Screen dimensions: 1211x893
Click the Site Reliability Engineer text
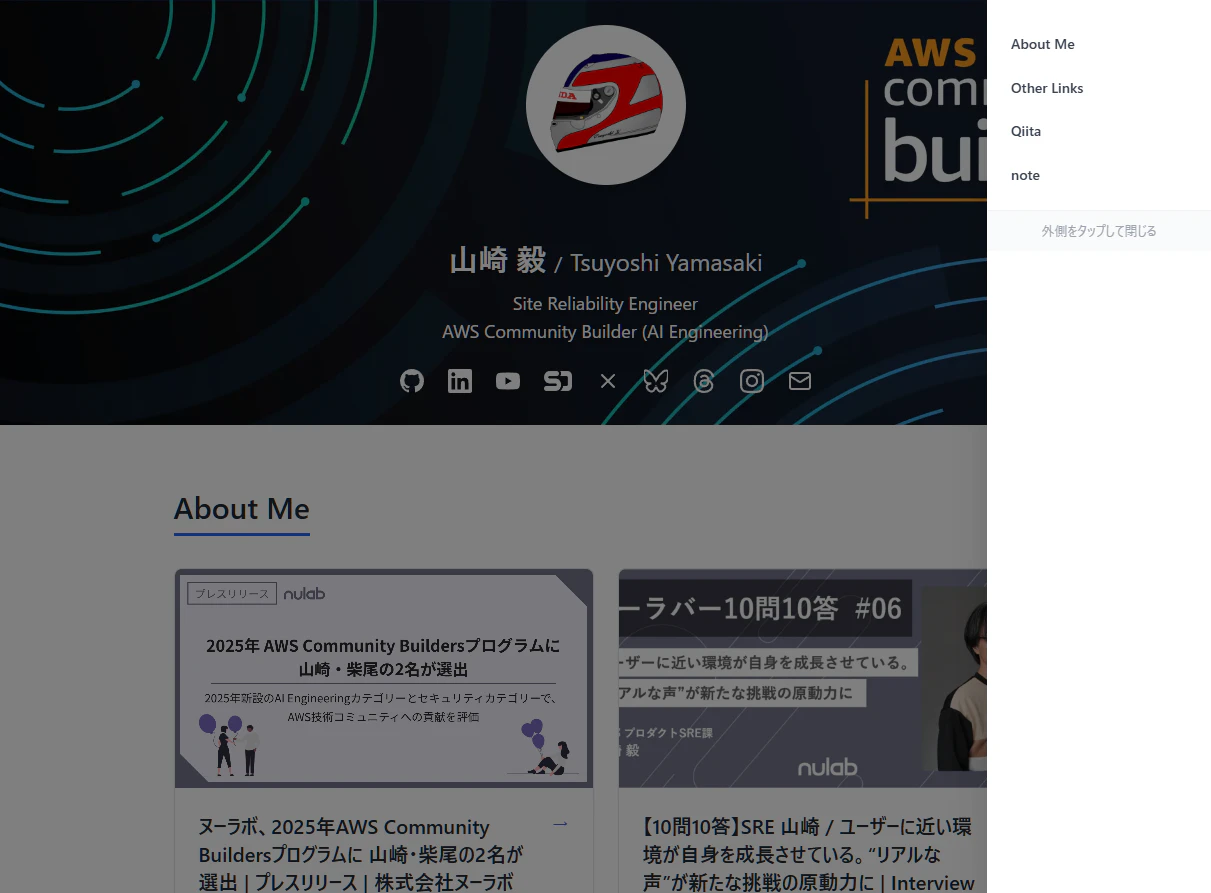pos(606,304)
